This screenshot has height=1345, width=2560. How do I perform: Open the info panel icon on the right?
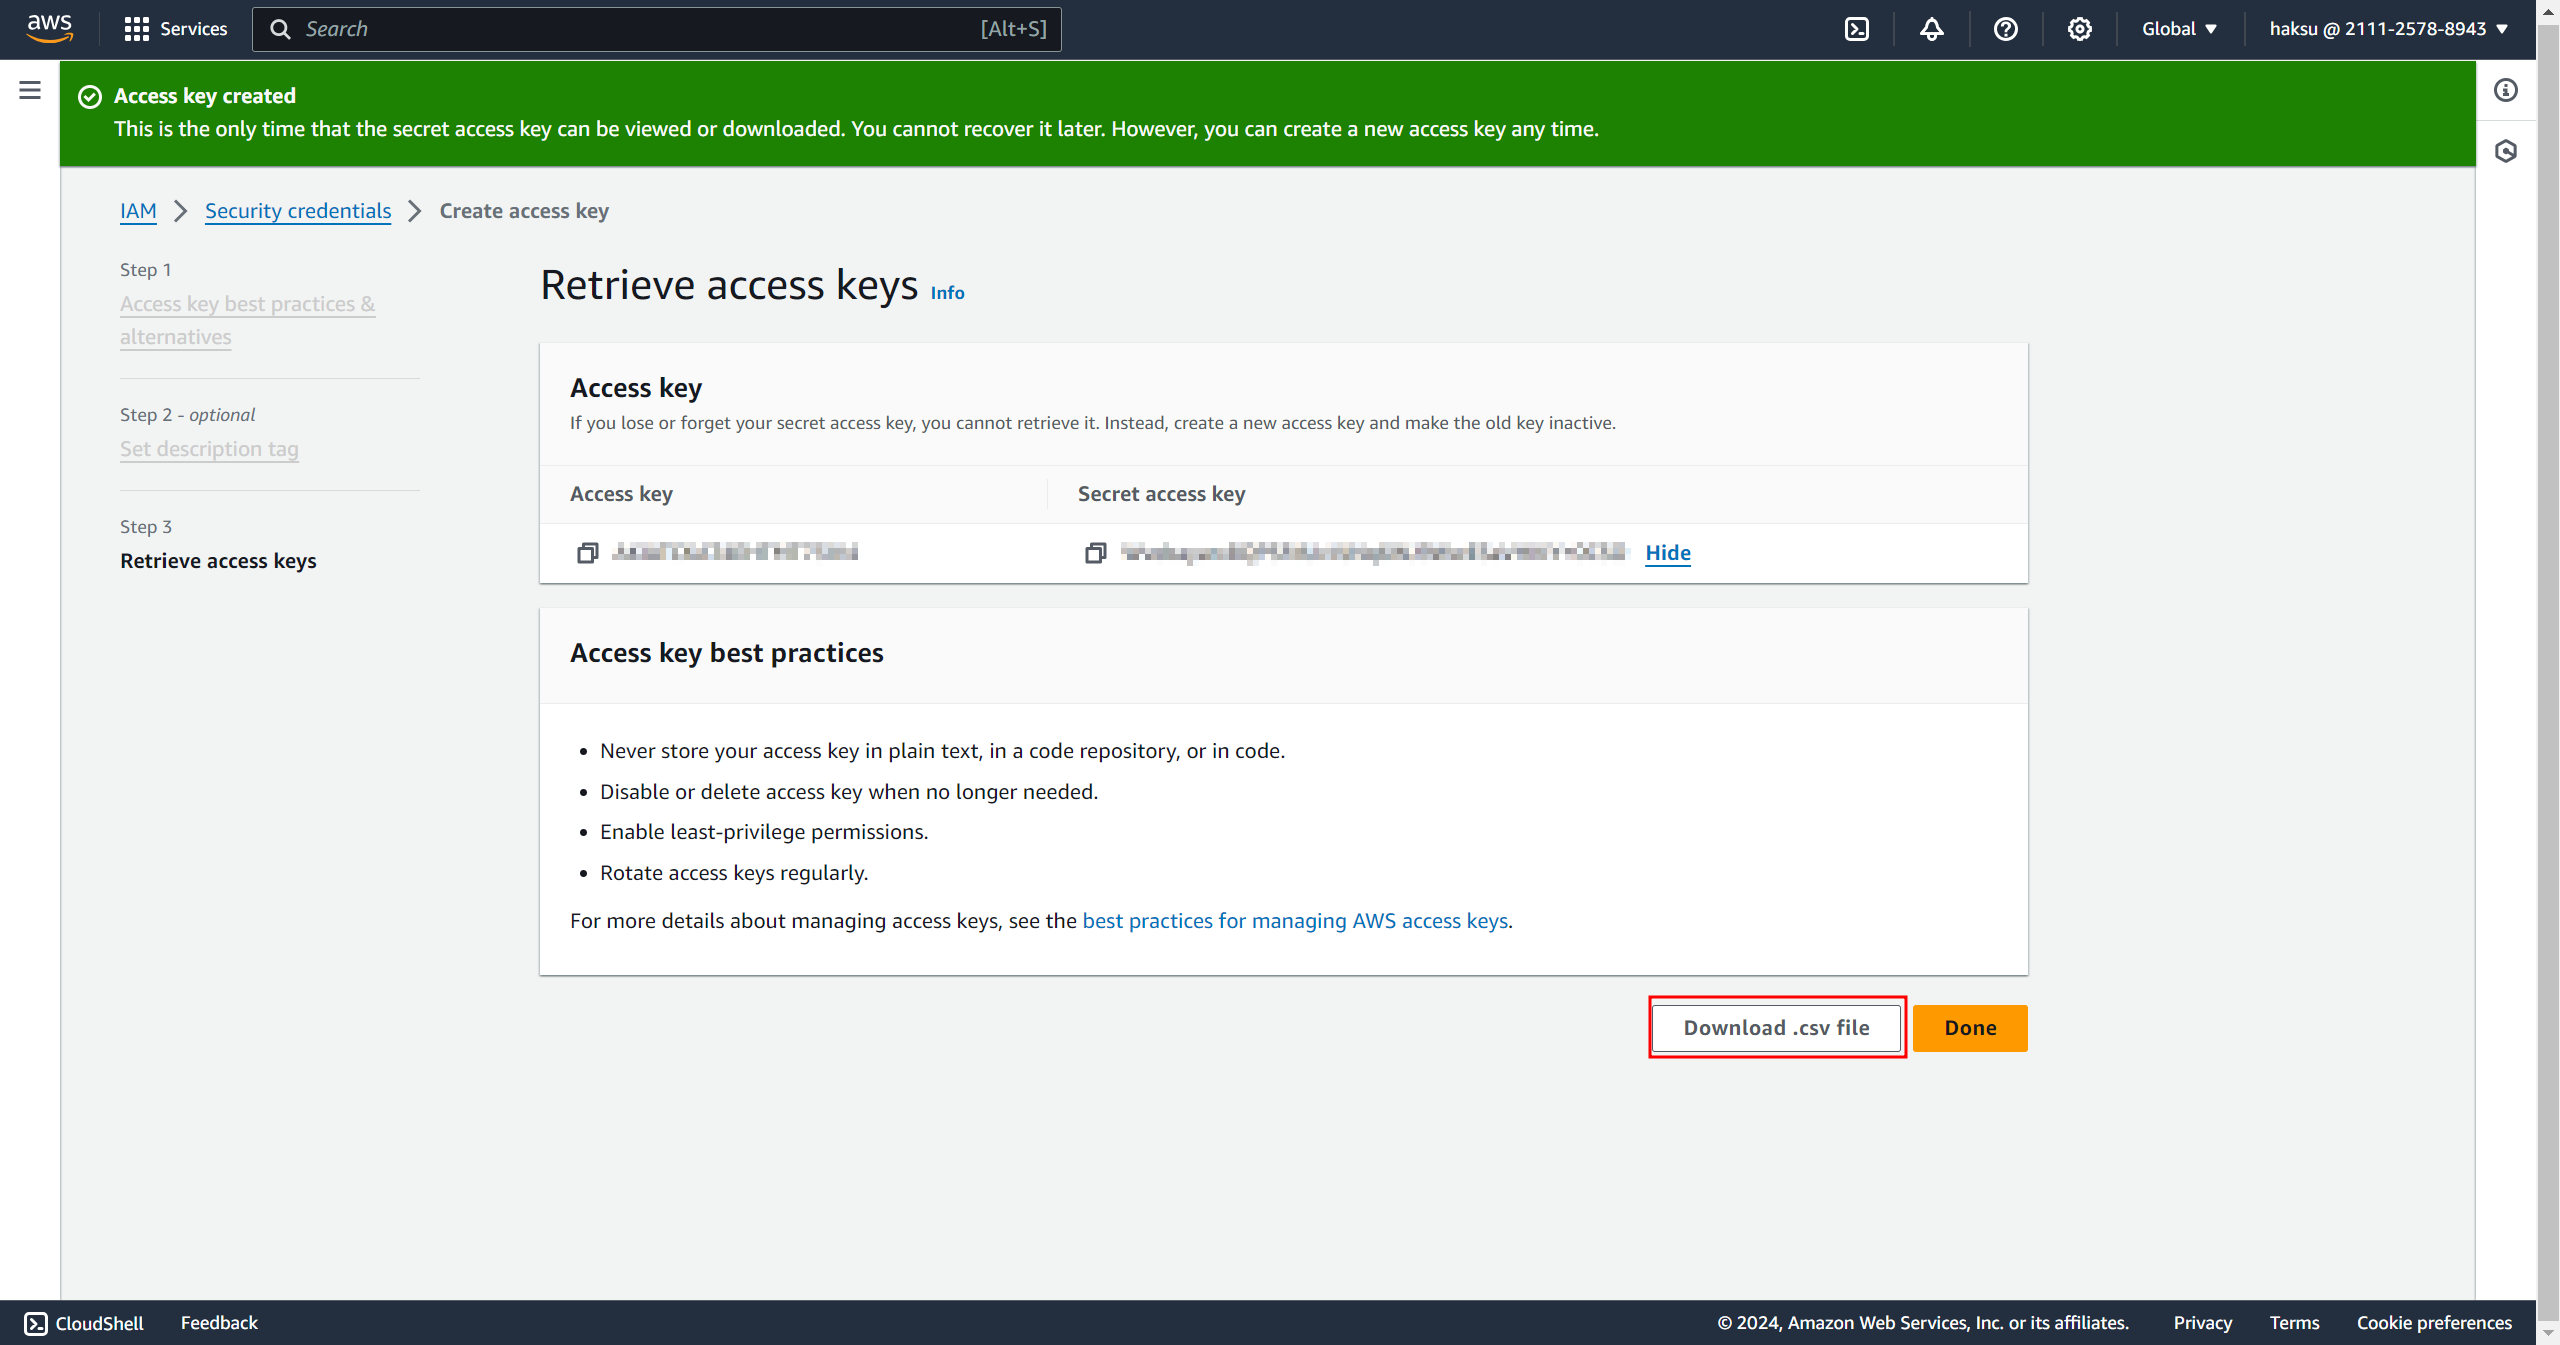point(2506,91)
